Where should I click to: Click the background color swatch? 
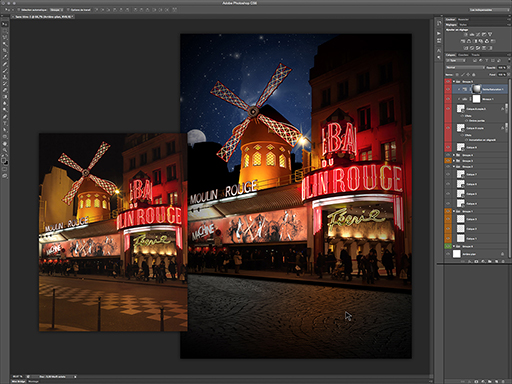[7, 163]
